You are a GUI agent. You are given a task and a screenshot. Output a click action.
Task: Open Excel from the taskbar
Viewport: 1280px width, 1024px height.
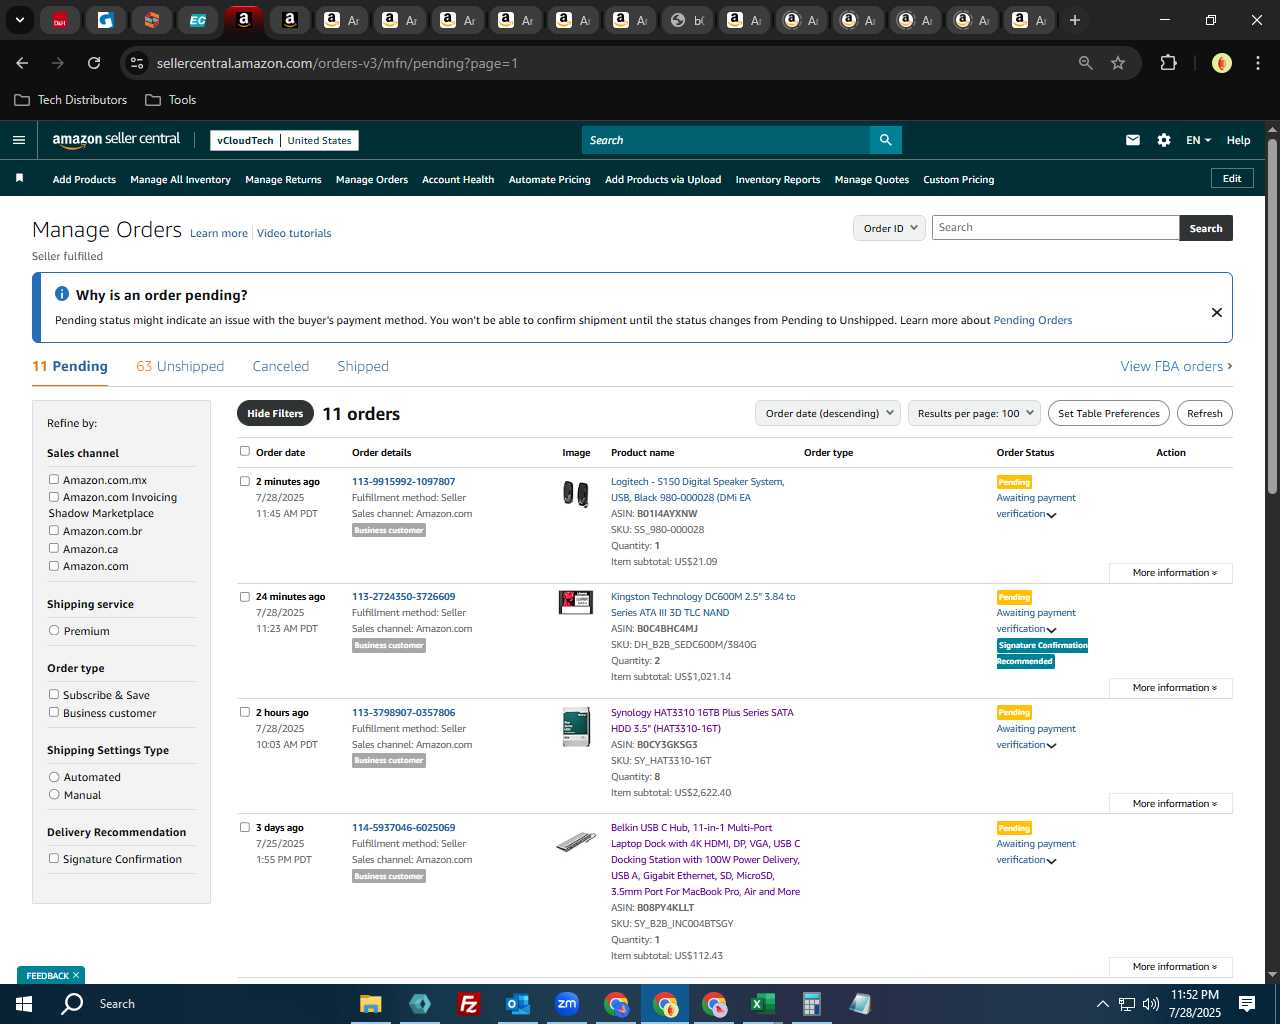[763, 1004]
